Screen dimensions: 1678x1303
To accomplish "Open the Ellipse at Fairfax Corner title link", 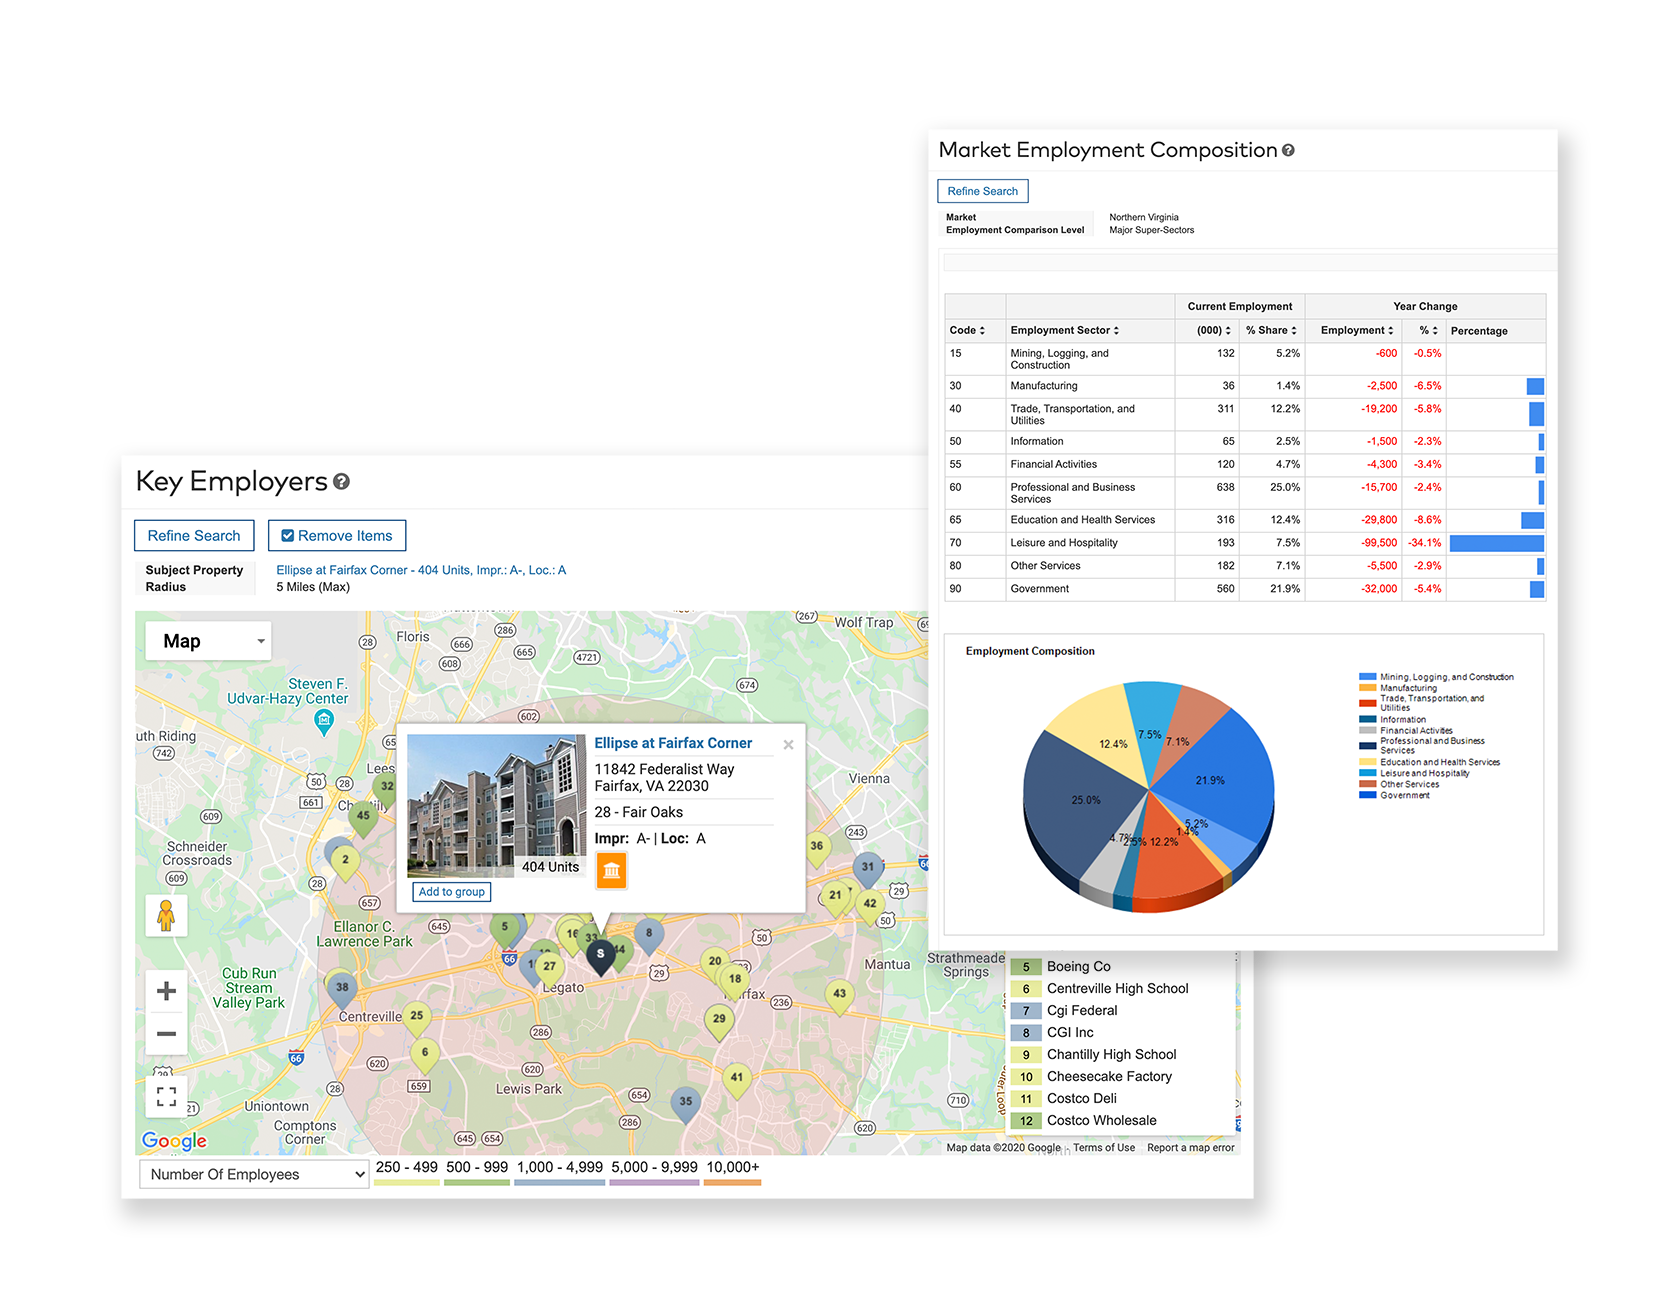I will click(x=673, y=743).
